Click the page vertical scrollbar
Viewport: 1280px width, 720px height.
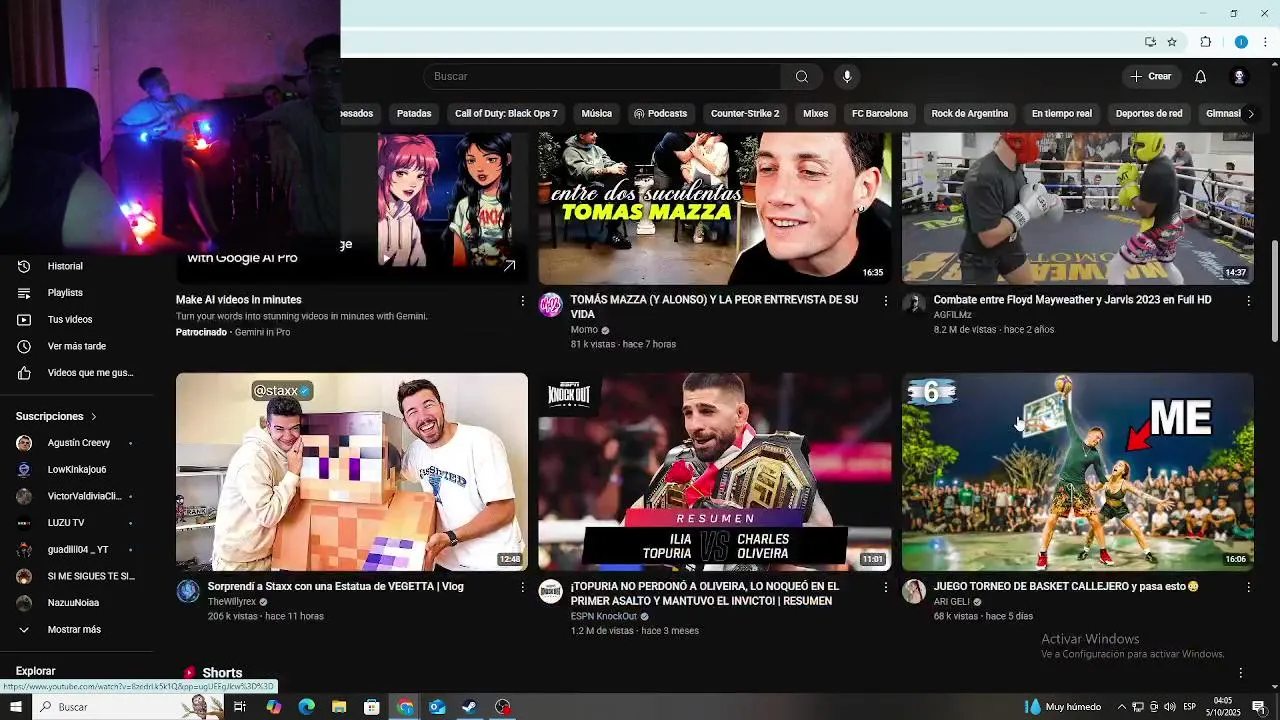coord(1274,290)
